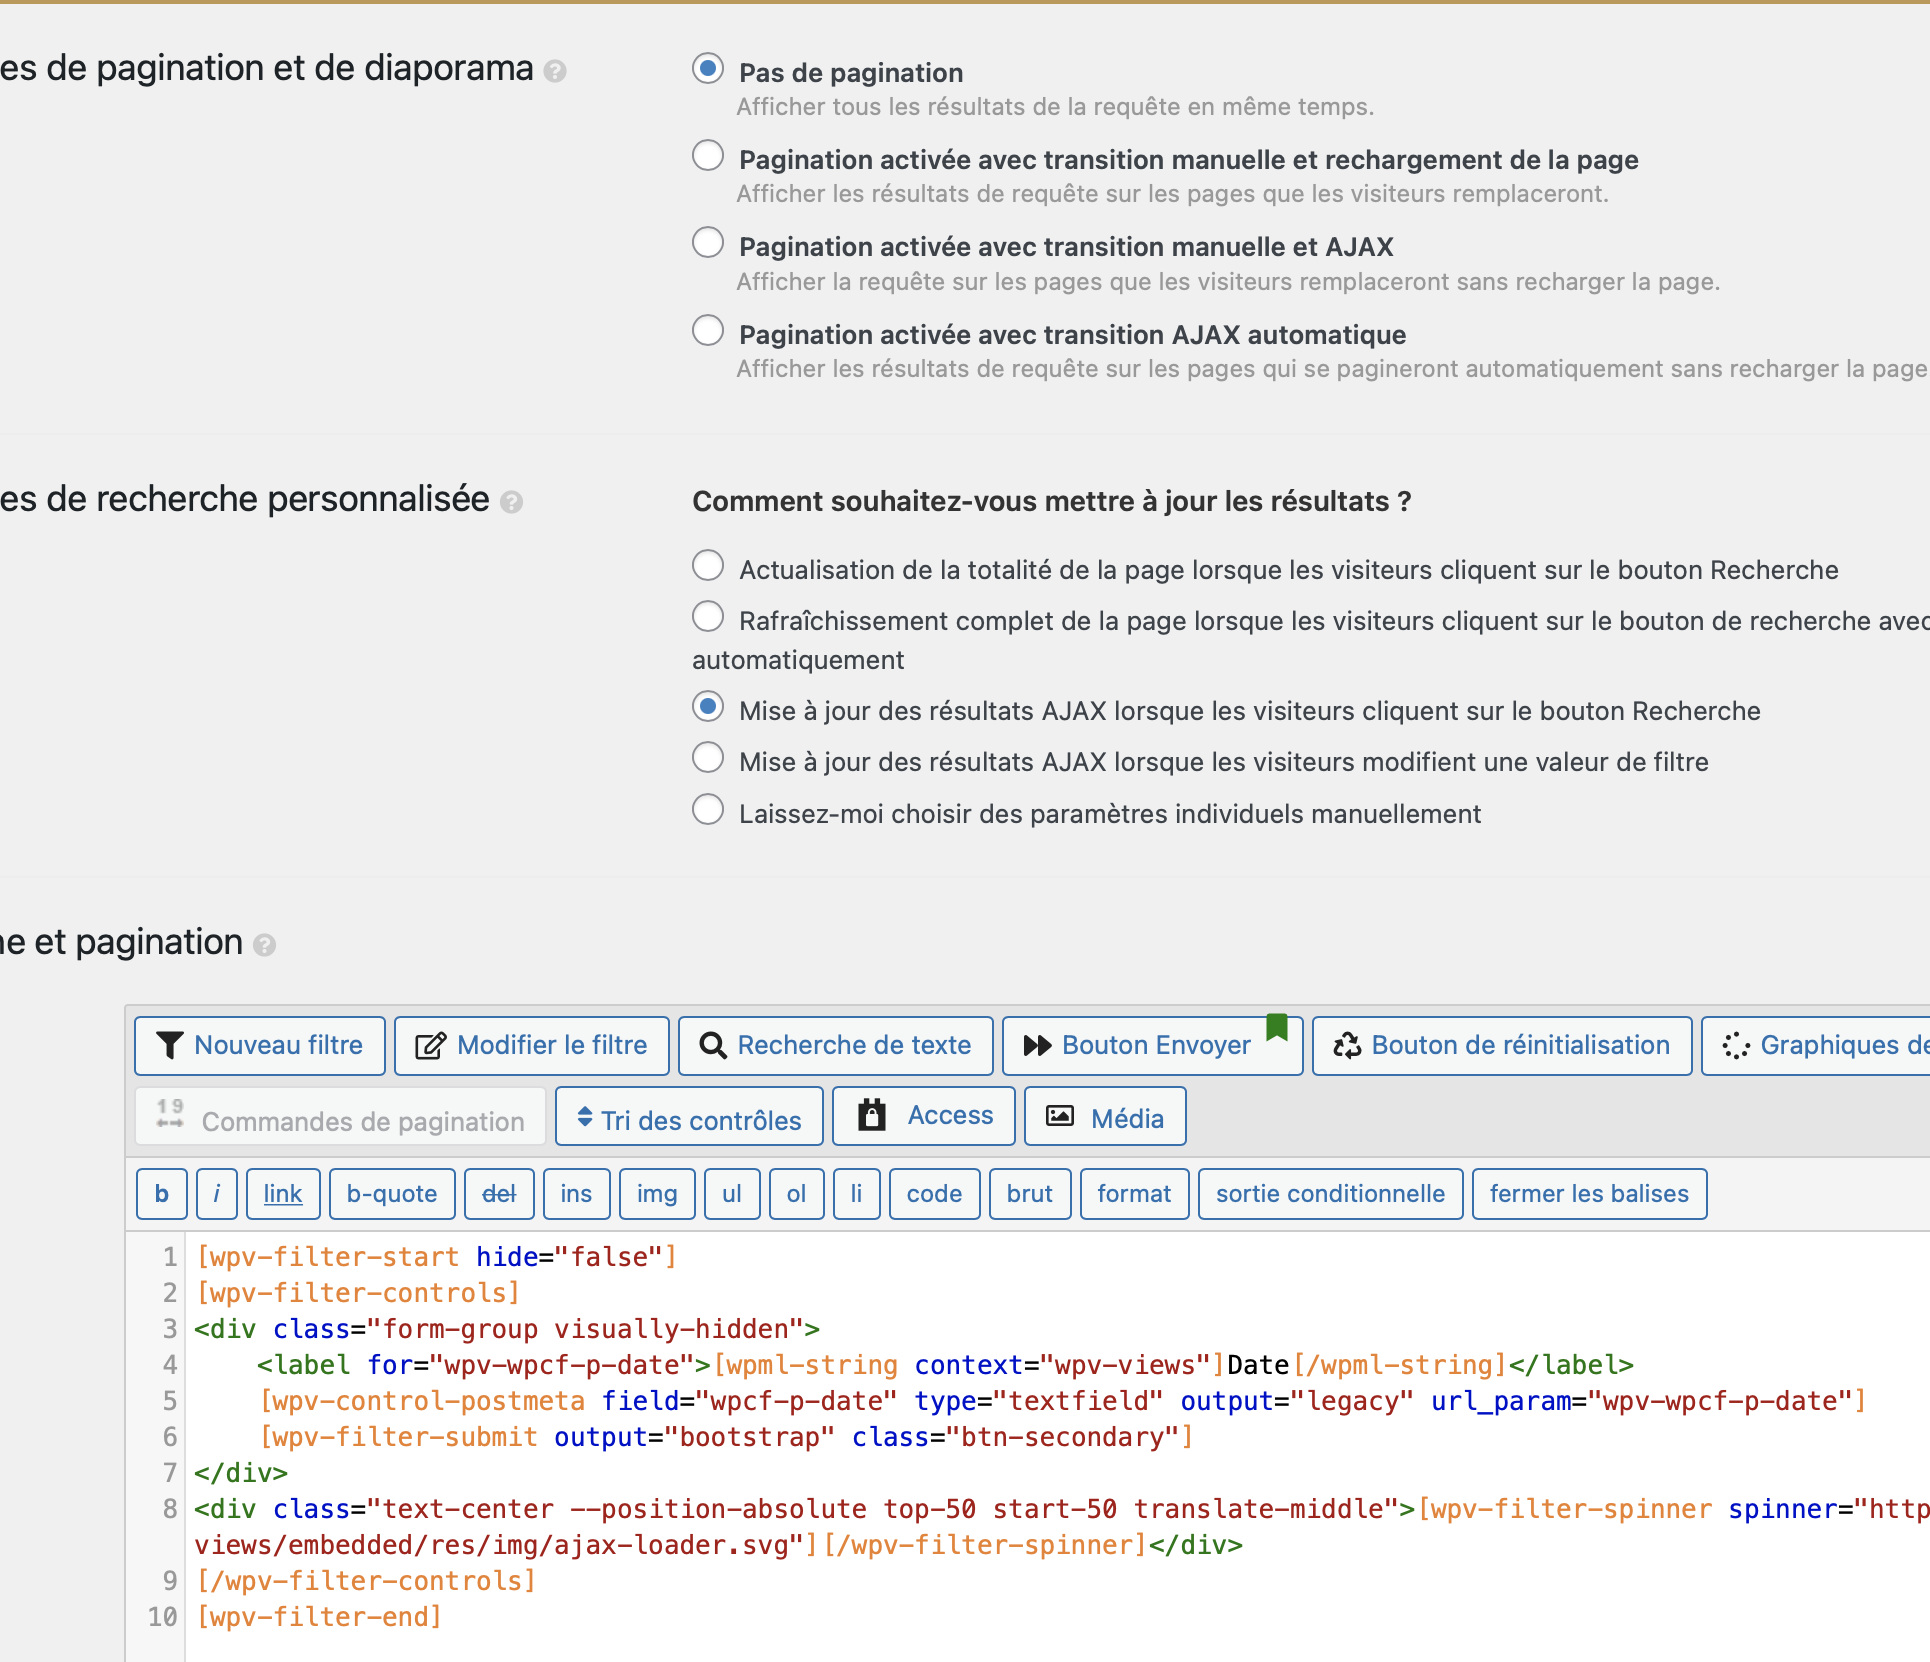The width and height of the screenshot is (1930, 1662).
Task: Click the magnifier icon on Recherche de texte
Action: (713, 1046)
